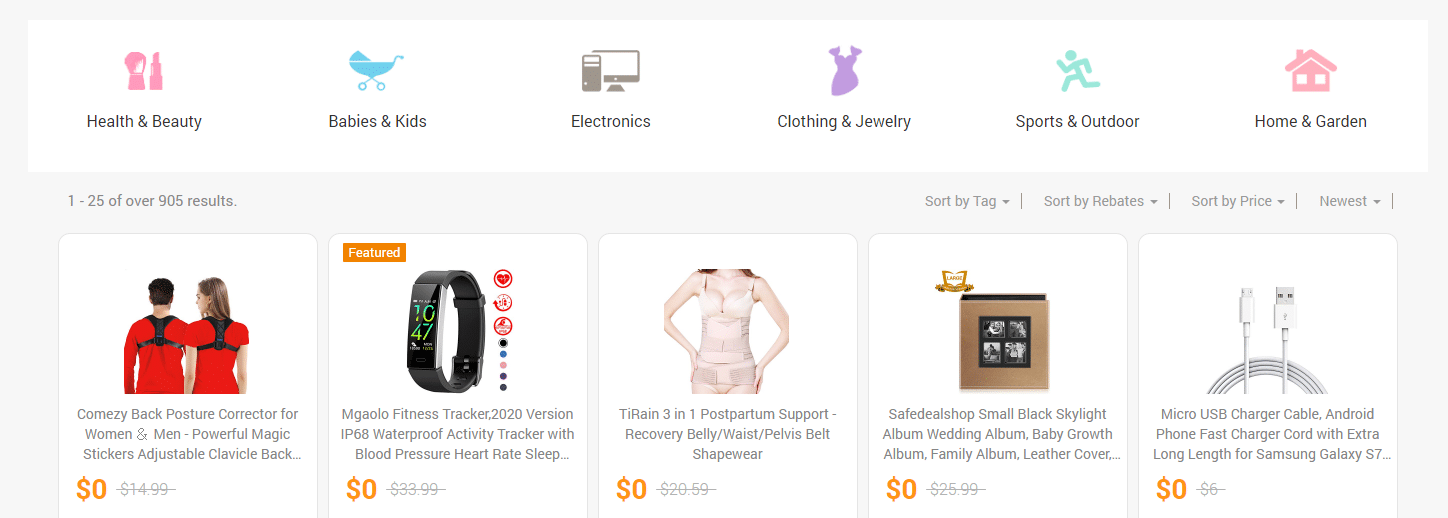Click the Micro USB cable product image
Viewport: 1448px width, 518px height.
click(x=1267, y=338)
